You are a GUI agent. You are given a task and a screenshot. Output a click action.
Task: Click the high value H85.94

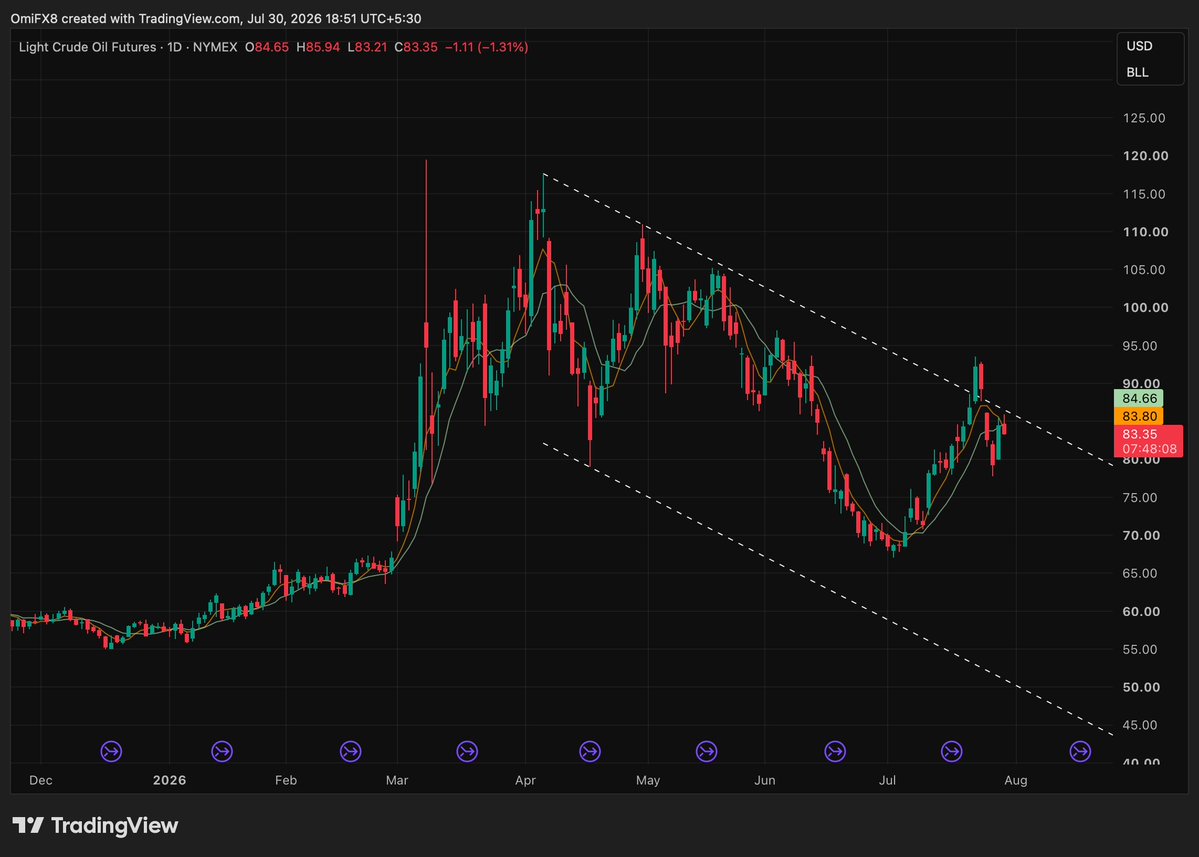point(318,47)
